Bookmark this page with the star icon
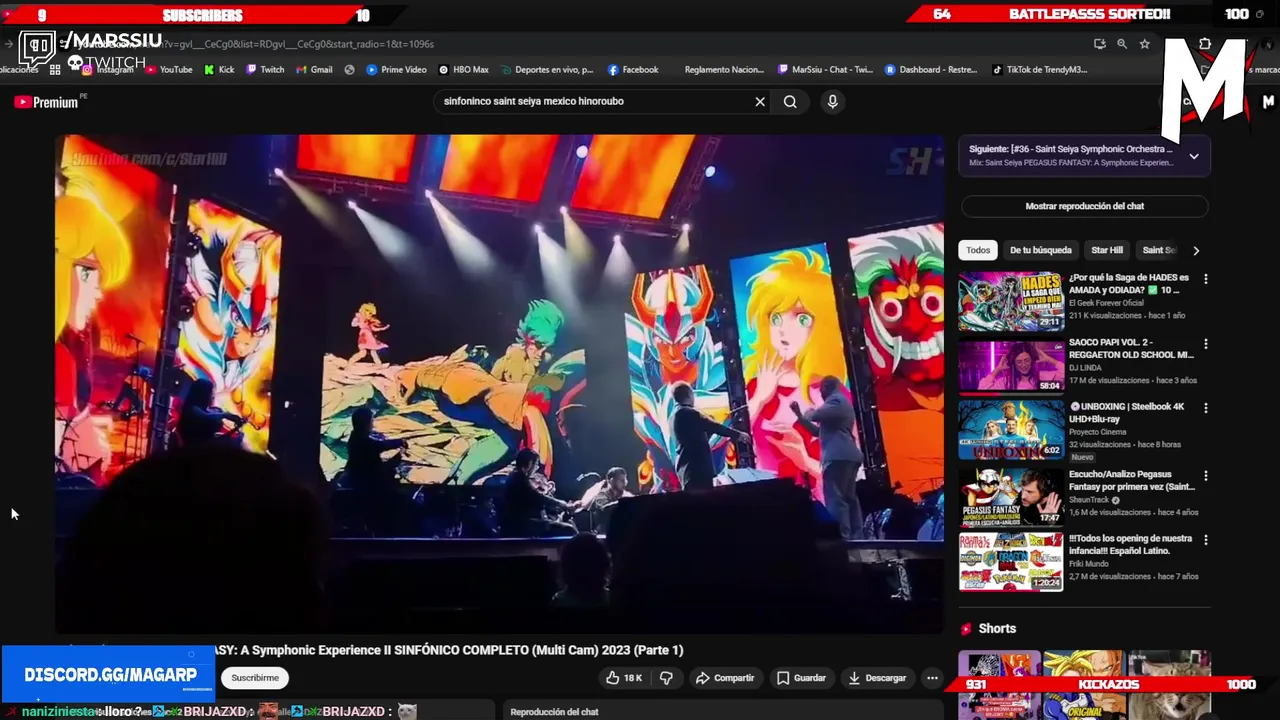 [x=1144, y=44]
